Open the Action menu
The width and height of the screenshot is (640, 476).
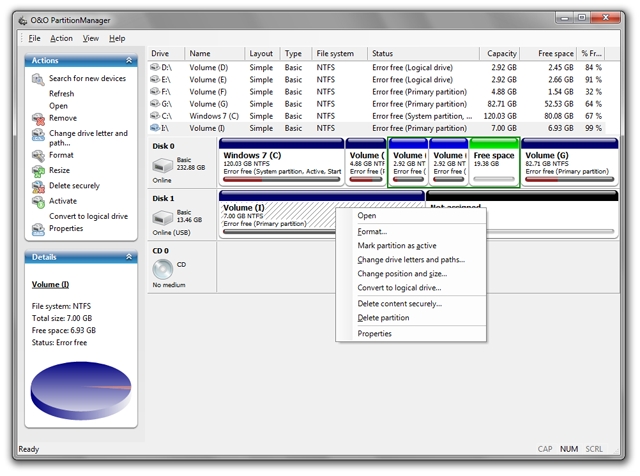(61, 38)
